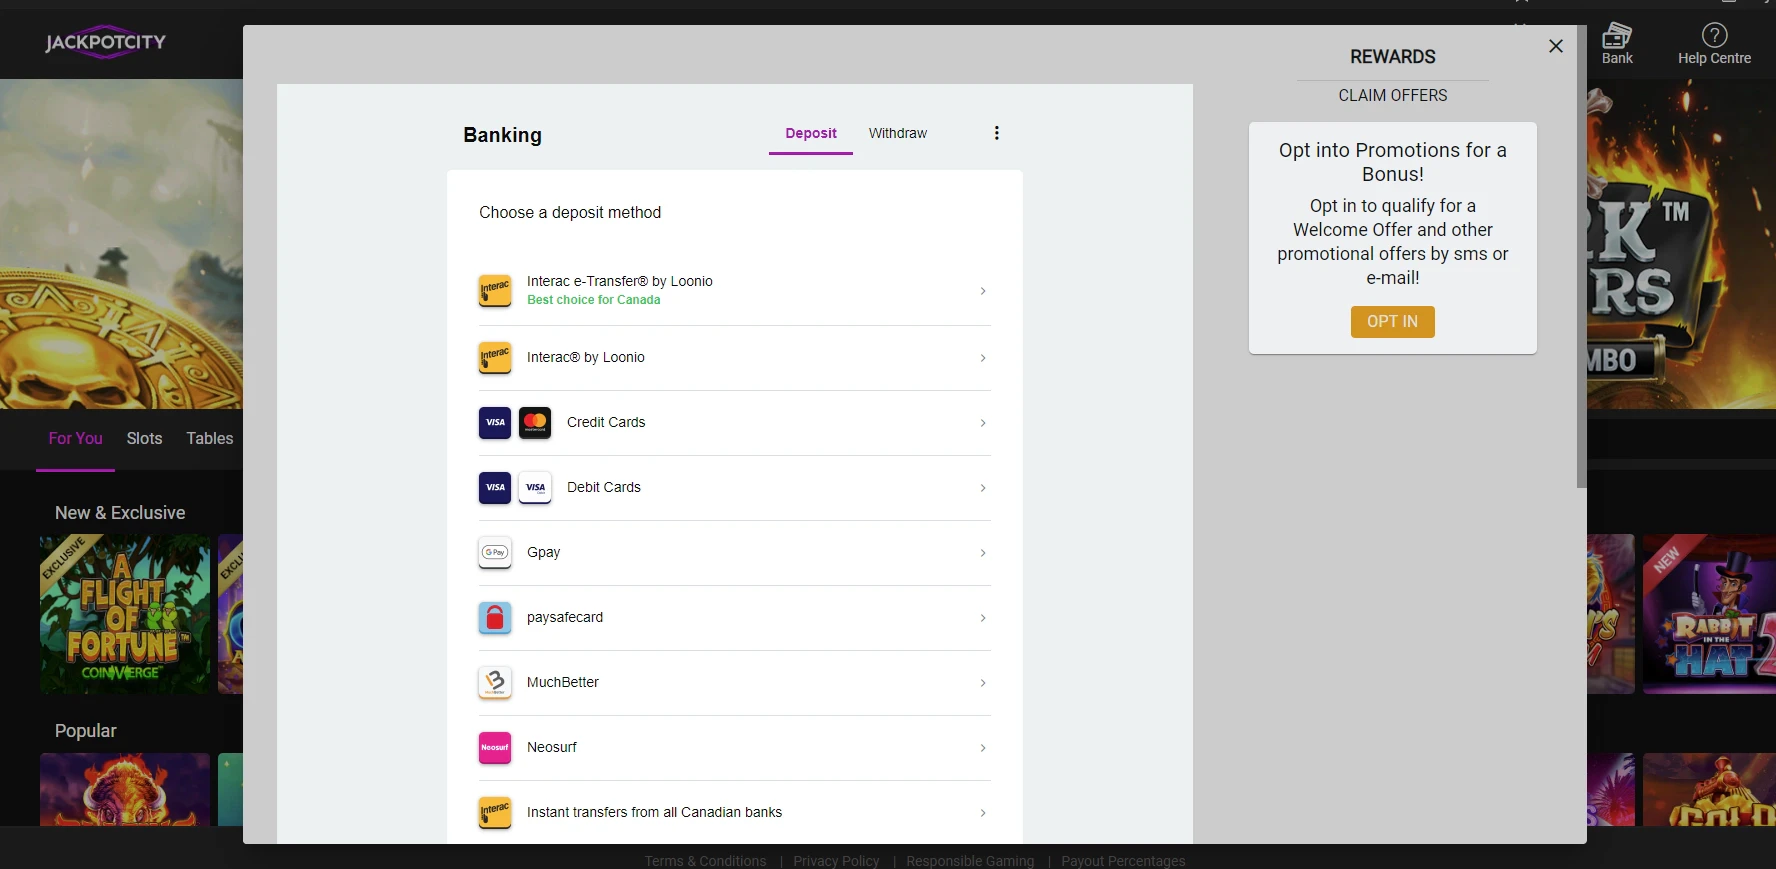
Task: Click the Visa icon in Credit Cards row
Action: coord(495,423)
